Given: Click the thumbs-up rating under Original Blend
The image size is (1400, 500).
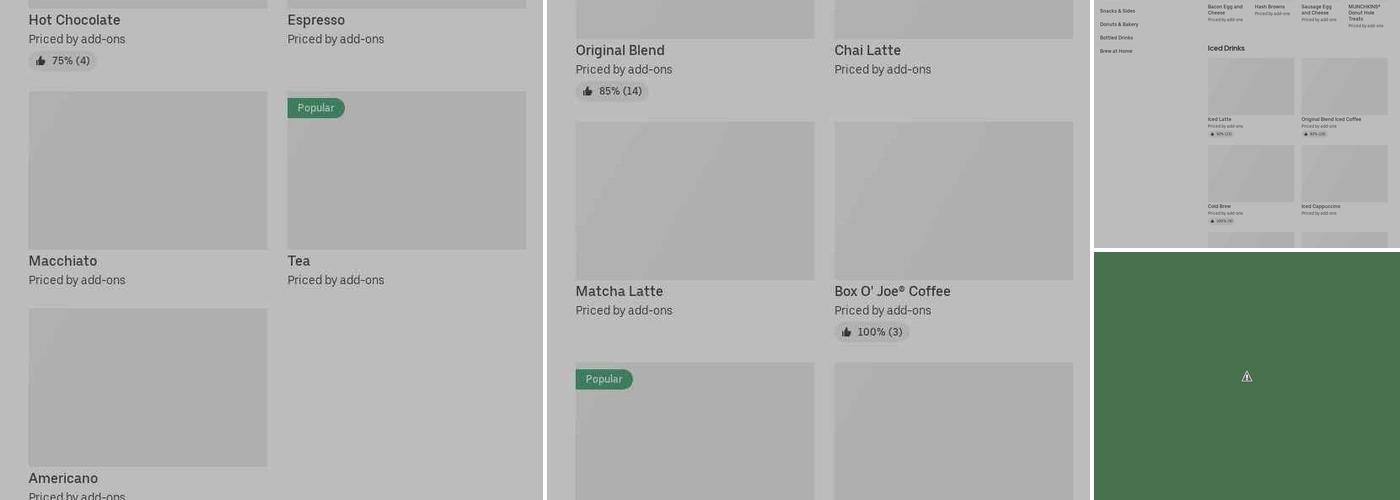Looking at the screenshot, I should [x=611, y=91].
